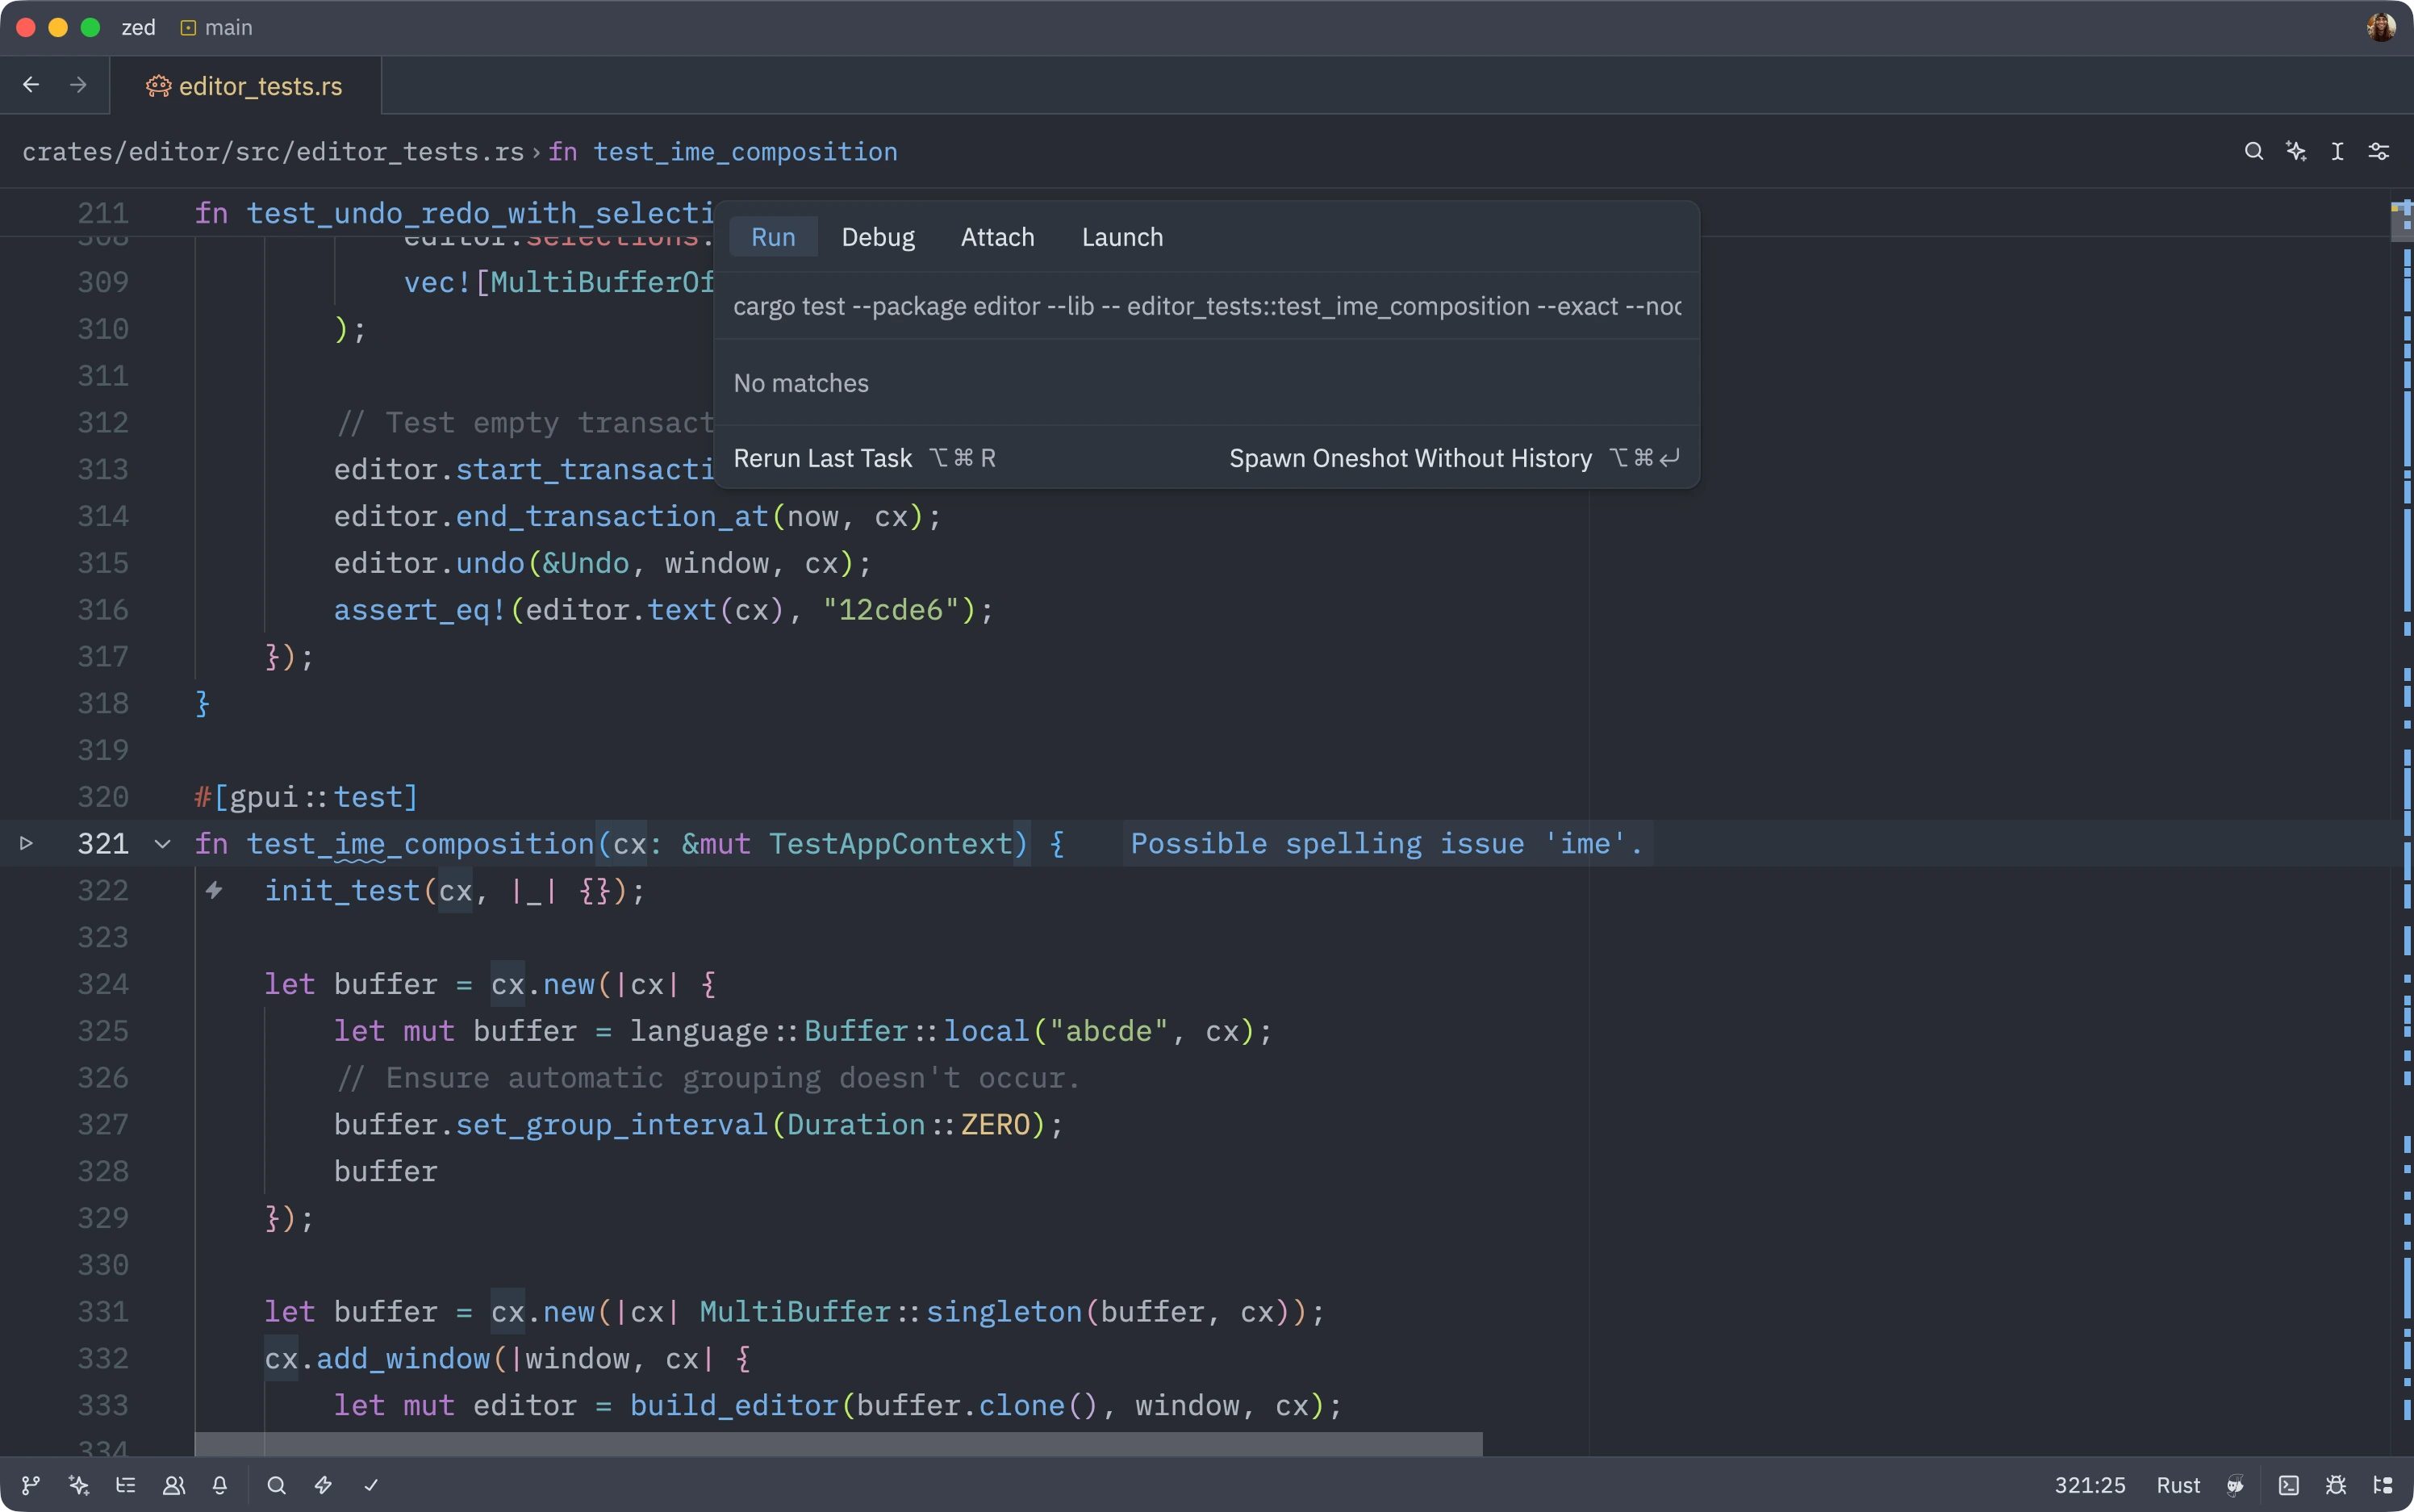Click Spawn Oneshot Without History
Image resolution: width=2414 pixels, height=1512 pixels.
coord(1409,458)
